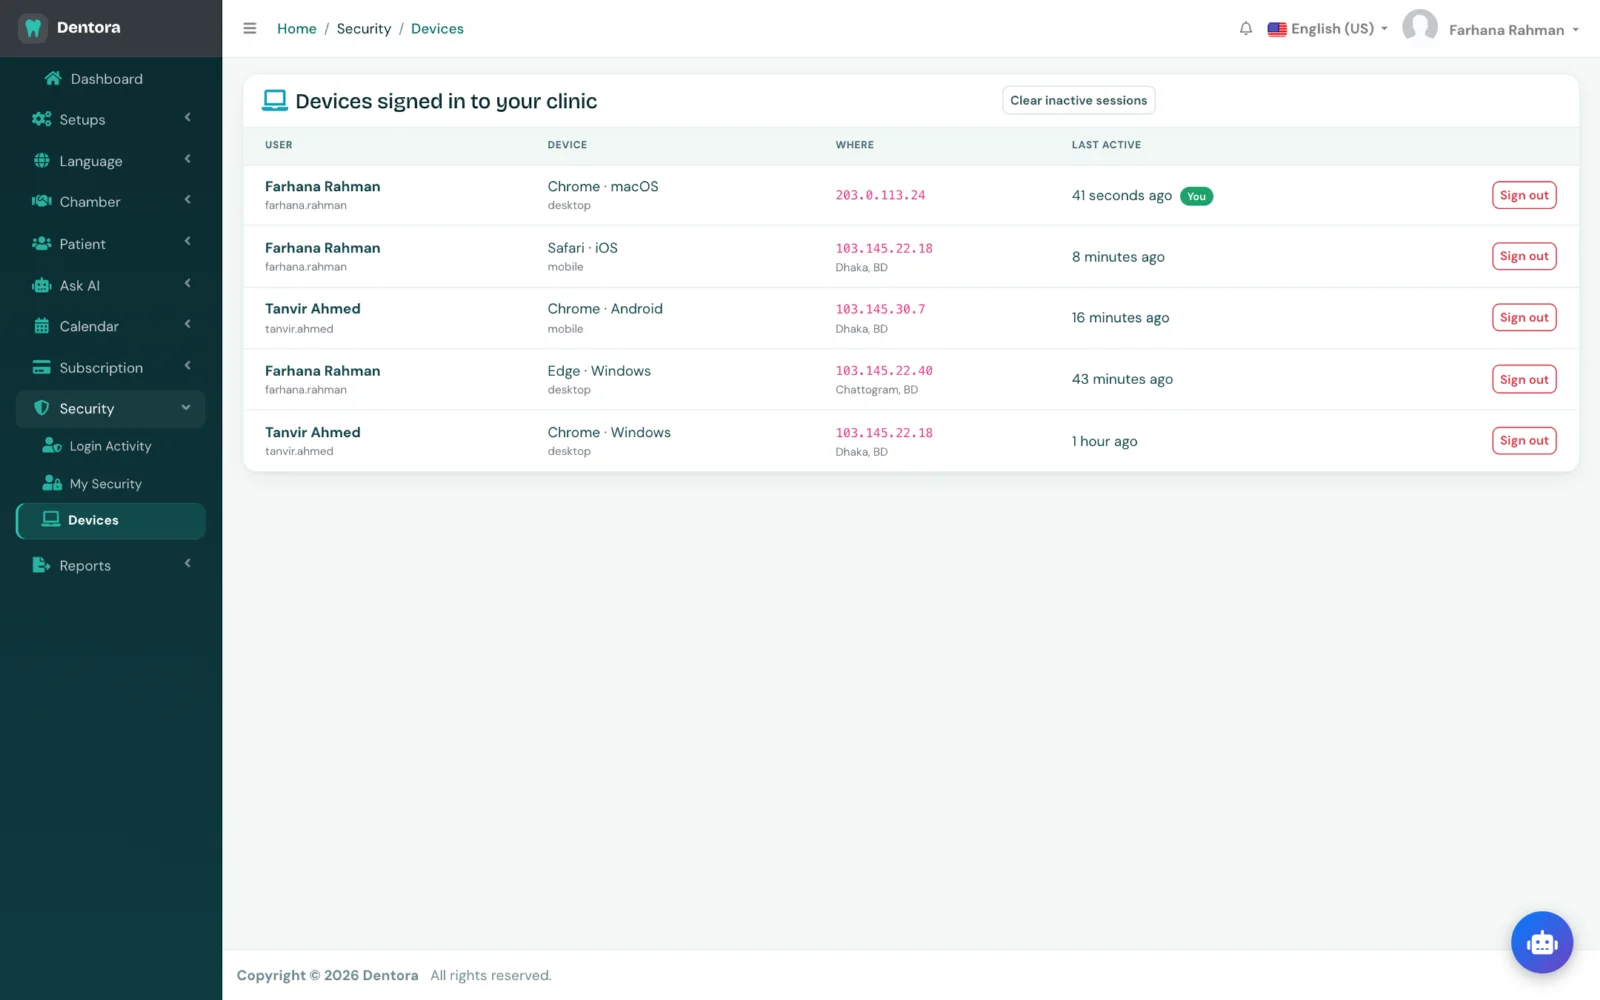The image size is (1600, 1000).
Task: Click IP address 103.145.22.40
Action: click(884, 371)
